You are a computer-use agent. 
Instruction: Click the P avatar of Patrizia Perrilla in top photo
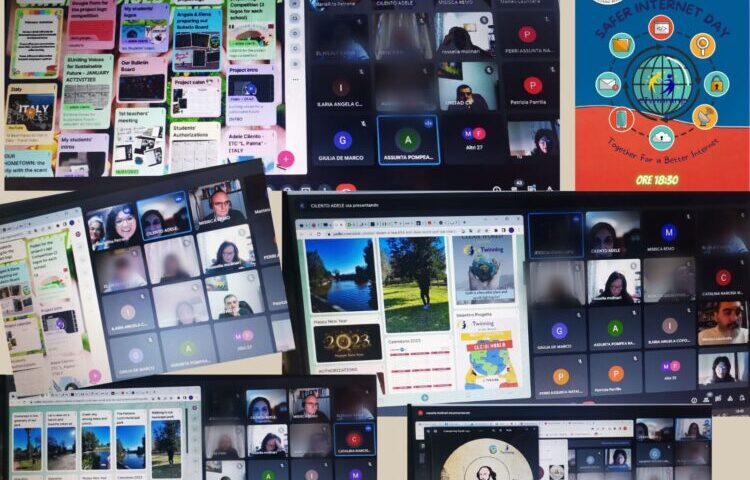tap(532, 86)
